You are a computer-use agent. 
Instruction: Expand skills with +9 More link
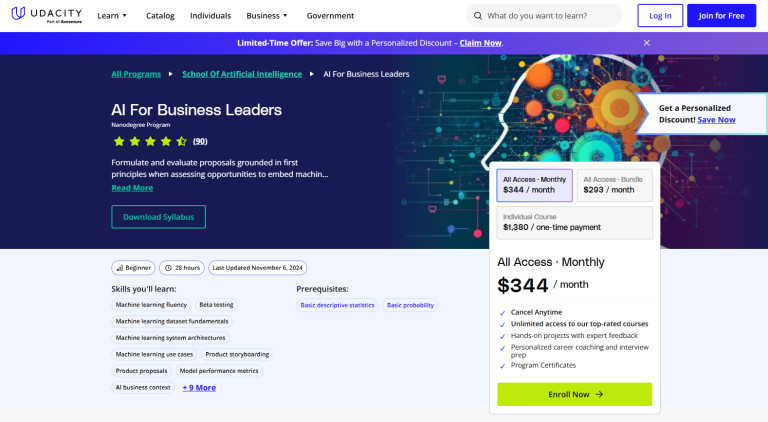pos(199,388)
